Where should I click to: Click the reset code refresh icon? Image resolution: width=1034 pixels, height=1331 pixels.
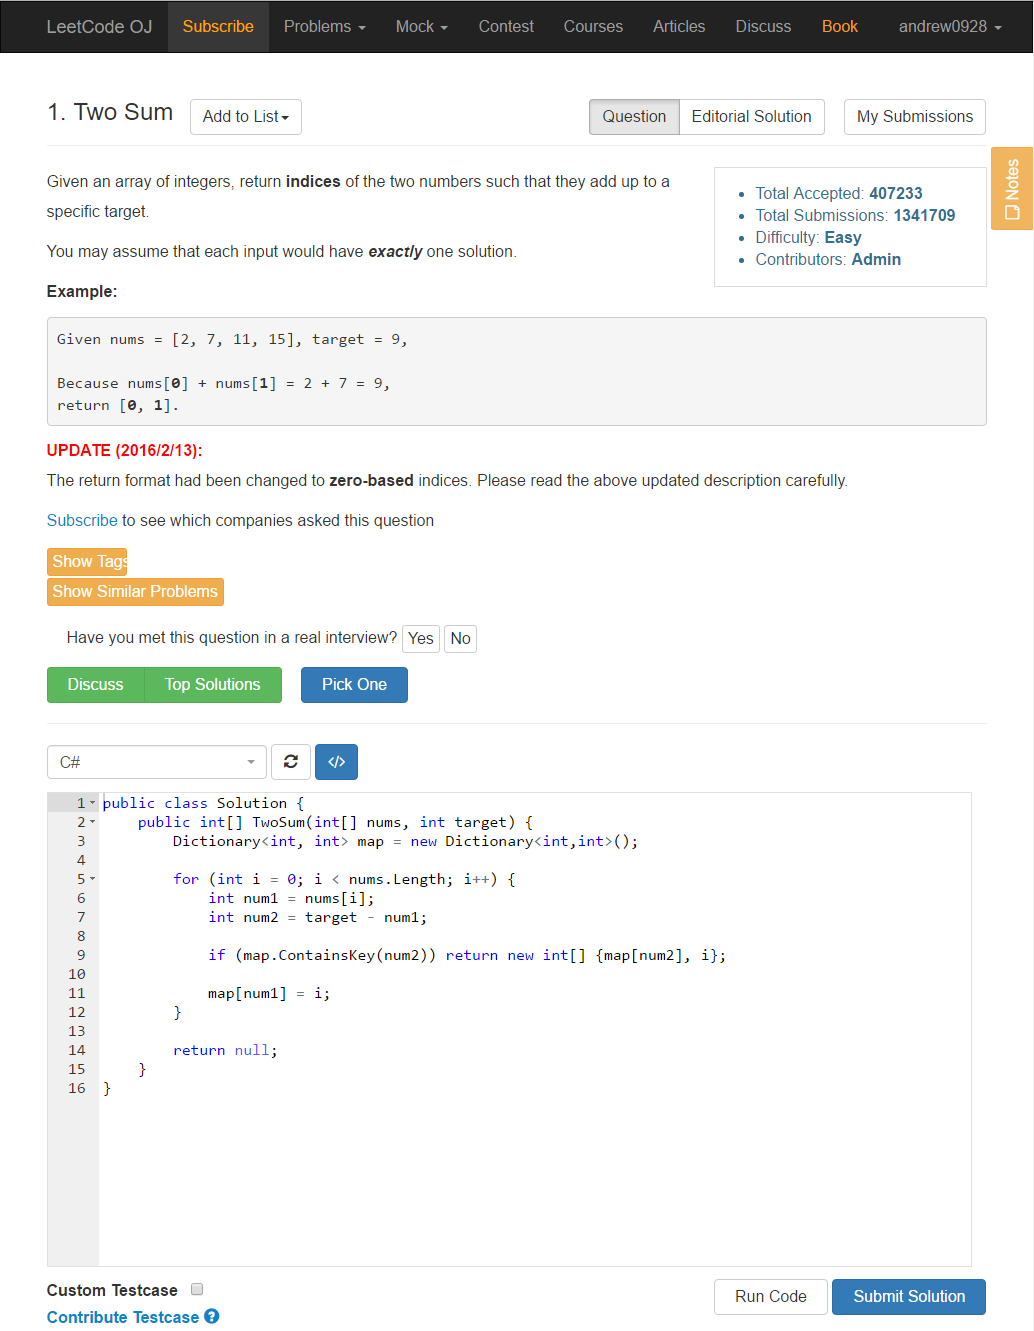tap(290, 762)
